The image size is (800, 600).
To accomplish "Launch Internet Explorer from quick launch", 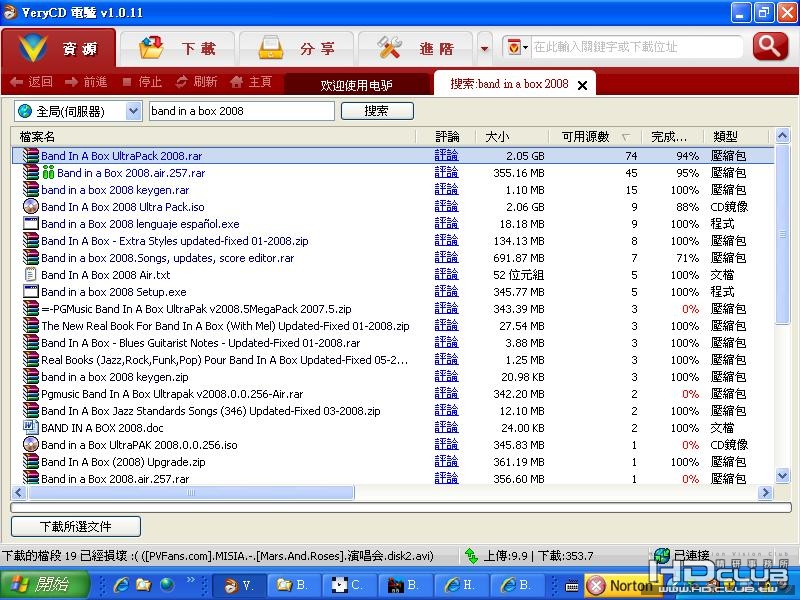I will coord(121,585).
